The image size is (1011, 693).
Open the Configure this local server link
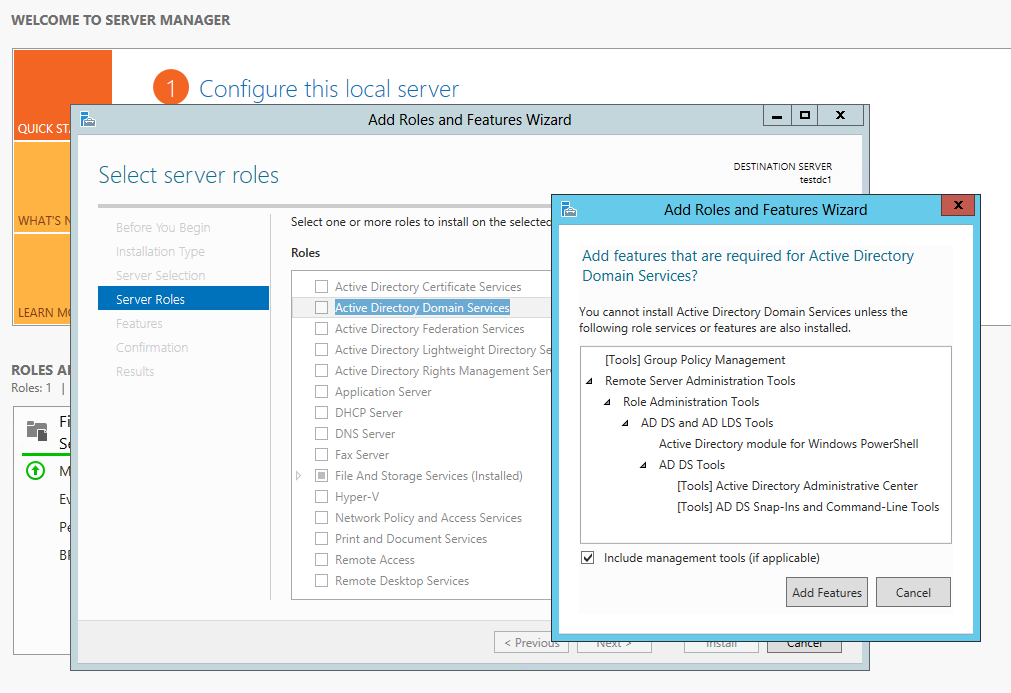pos(329,89)
